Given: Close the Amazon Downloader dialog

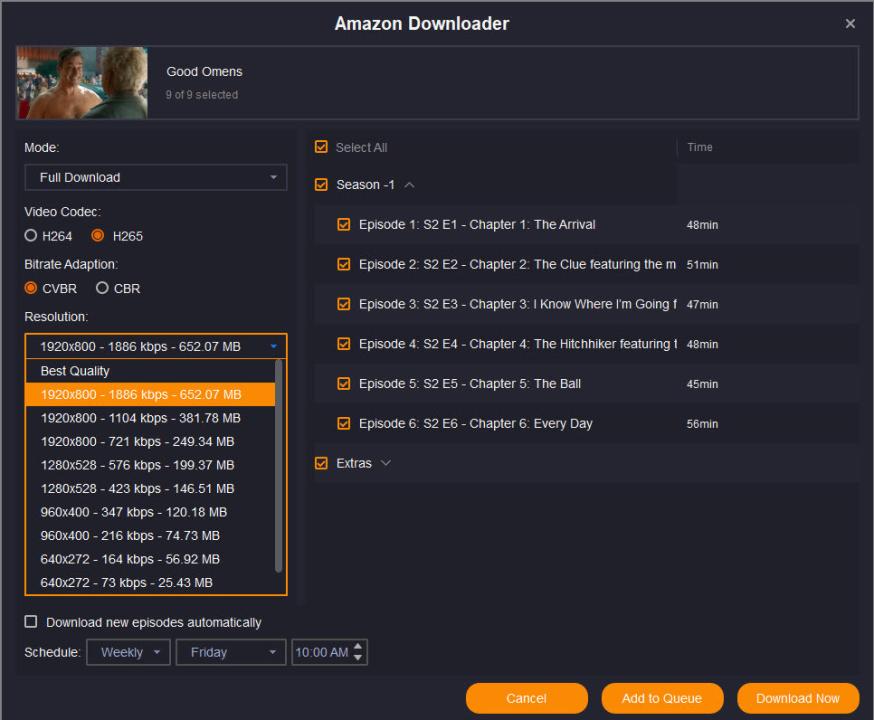Looking at the screenshot, I should (x=850, y=24).
